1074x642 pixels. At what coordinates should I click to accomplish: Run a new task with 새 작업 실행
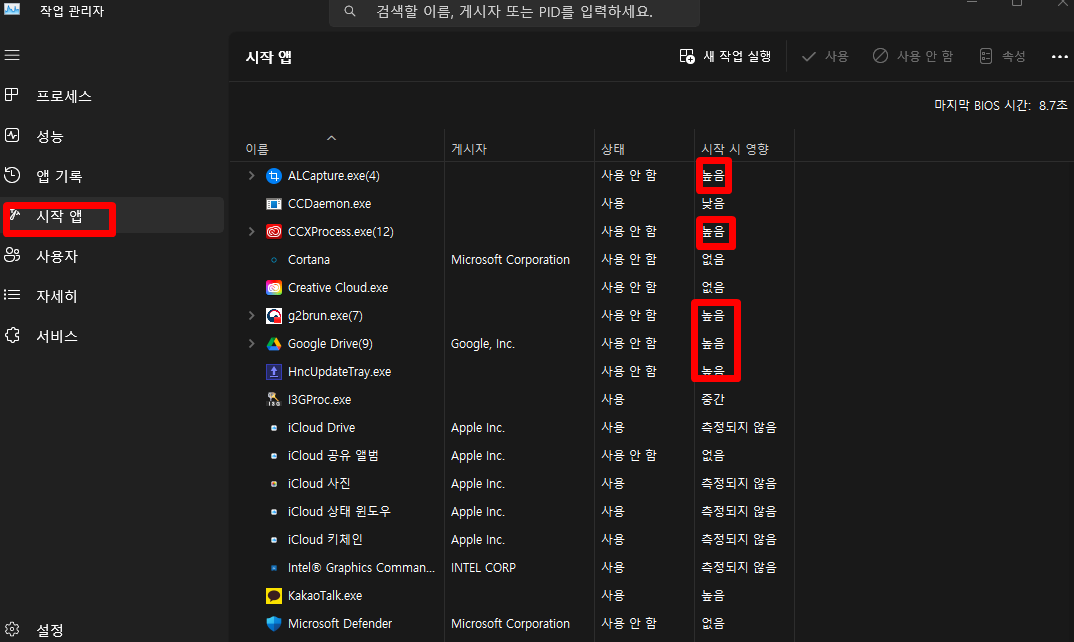[725, 56]
